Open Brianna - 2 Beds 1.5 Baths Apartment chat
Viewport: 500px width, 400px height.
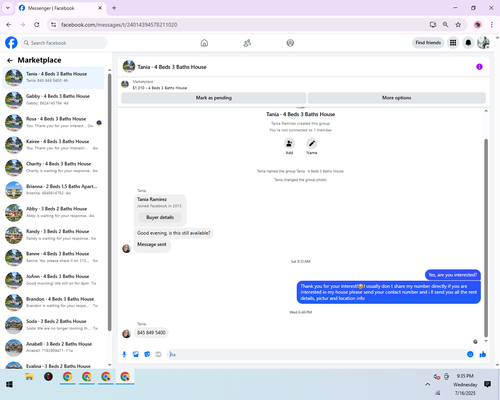[53, 190]
